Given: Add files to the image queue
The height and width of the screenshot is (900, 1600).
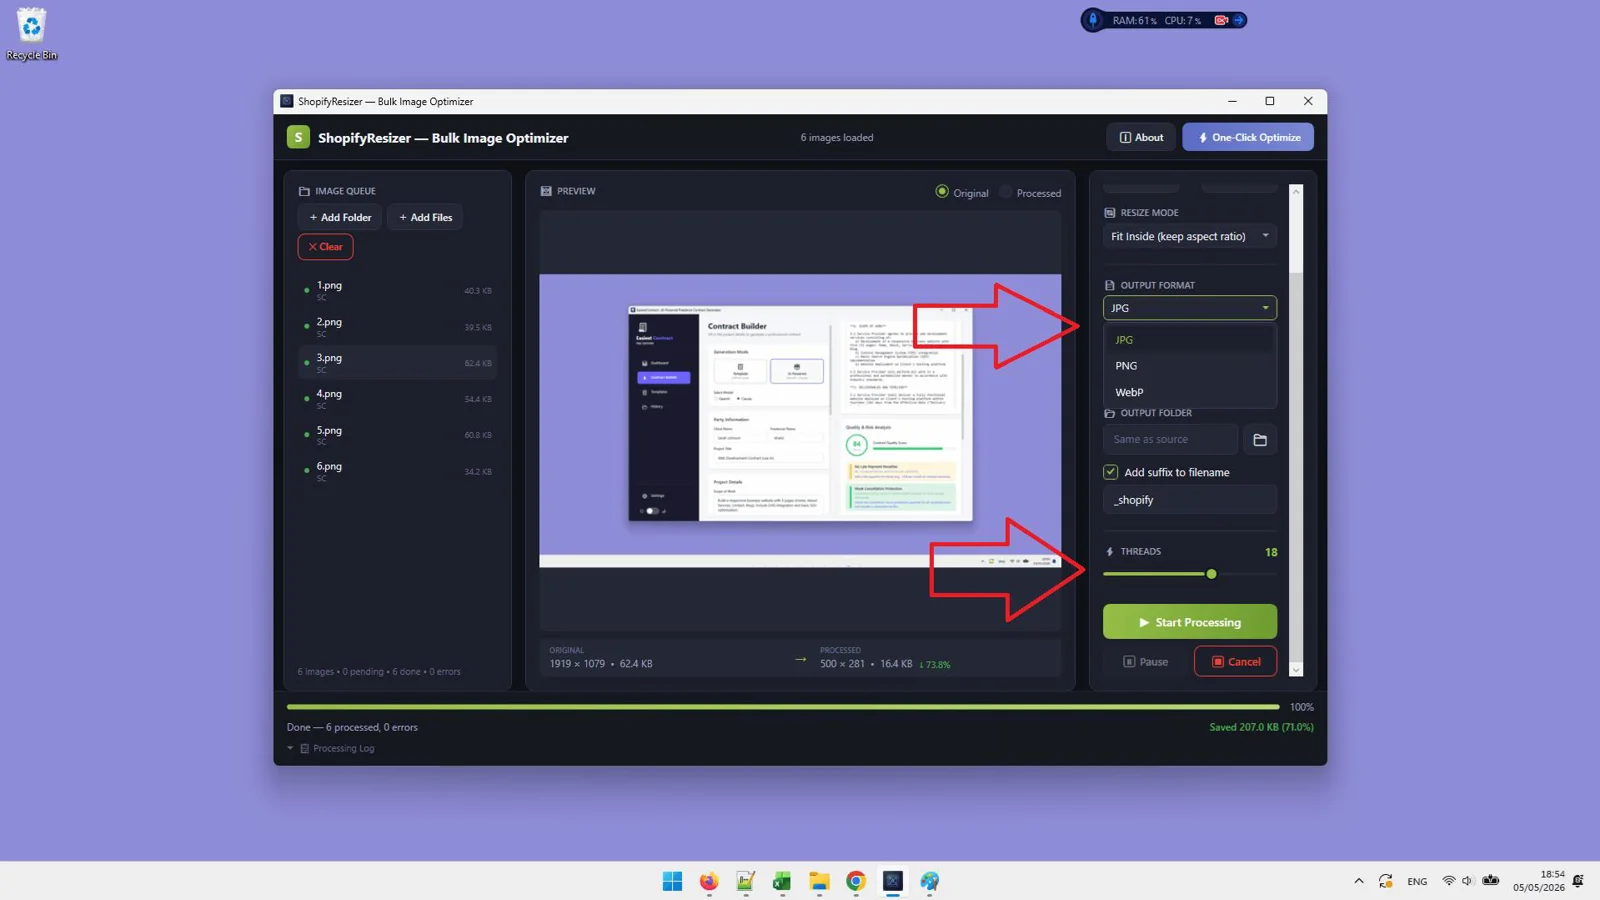Looking at the screenshot, I should click(x=425, y=217).
